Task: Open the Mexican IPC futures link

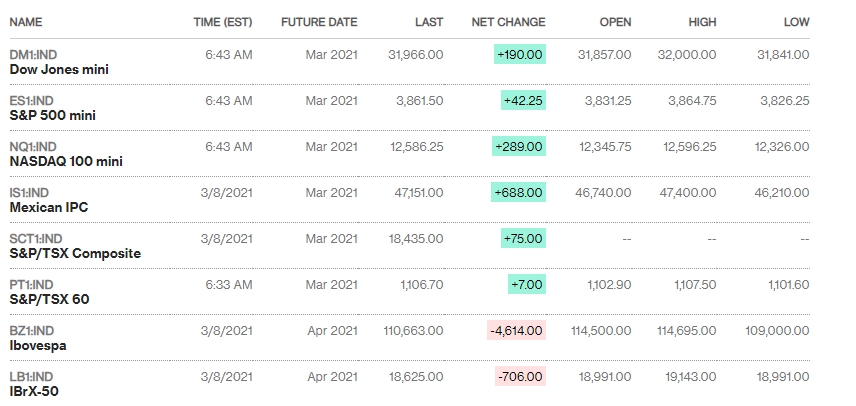Action: [x=46, y=208]
